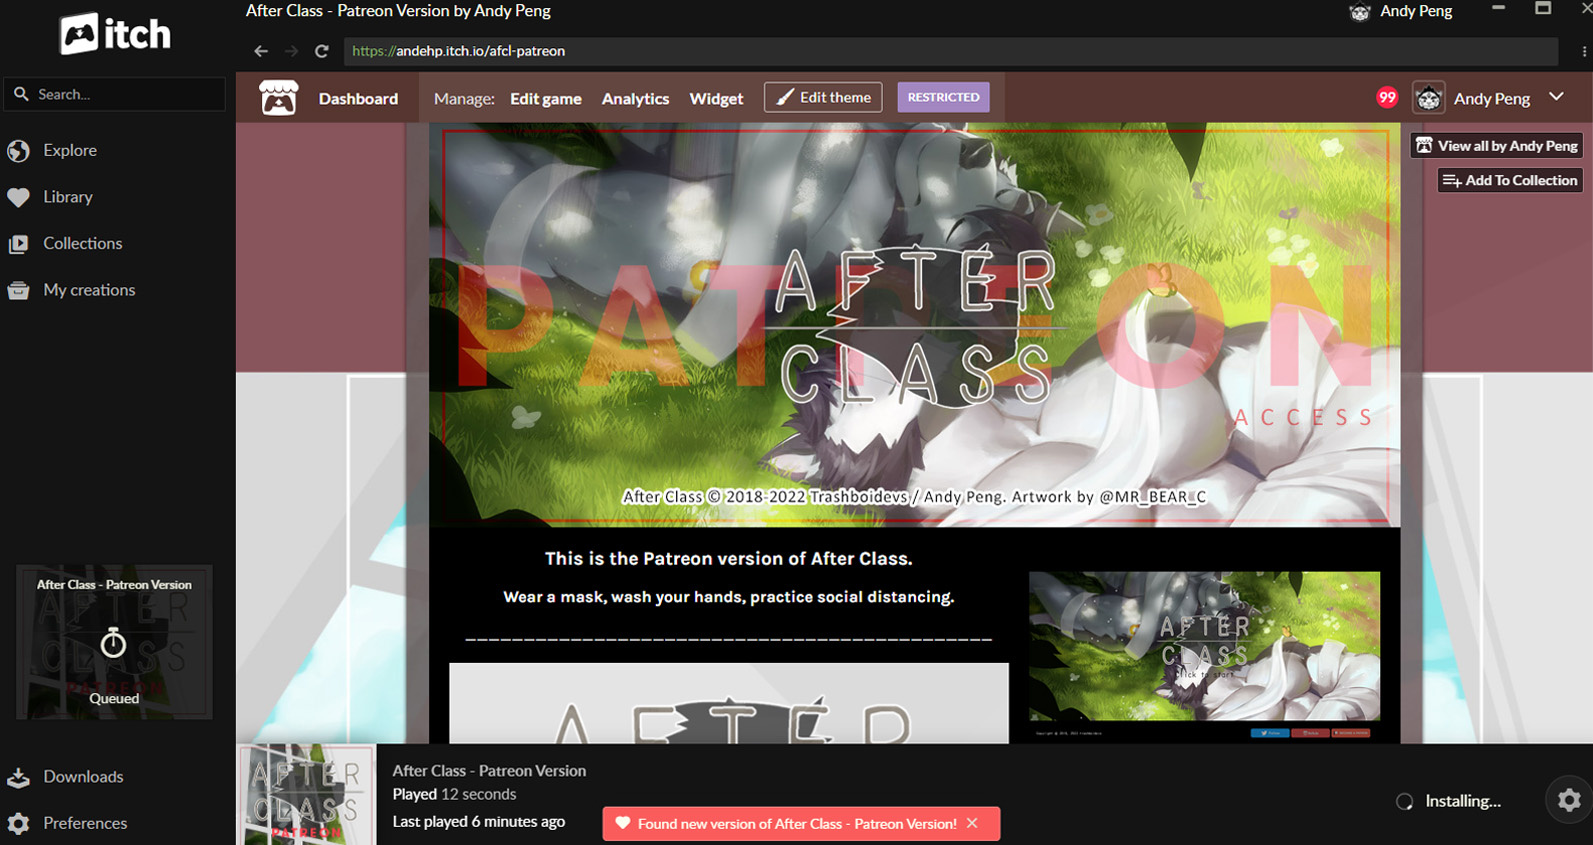Focus the Search box in the sidebar

[x=114, y=94]
